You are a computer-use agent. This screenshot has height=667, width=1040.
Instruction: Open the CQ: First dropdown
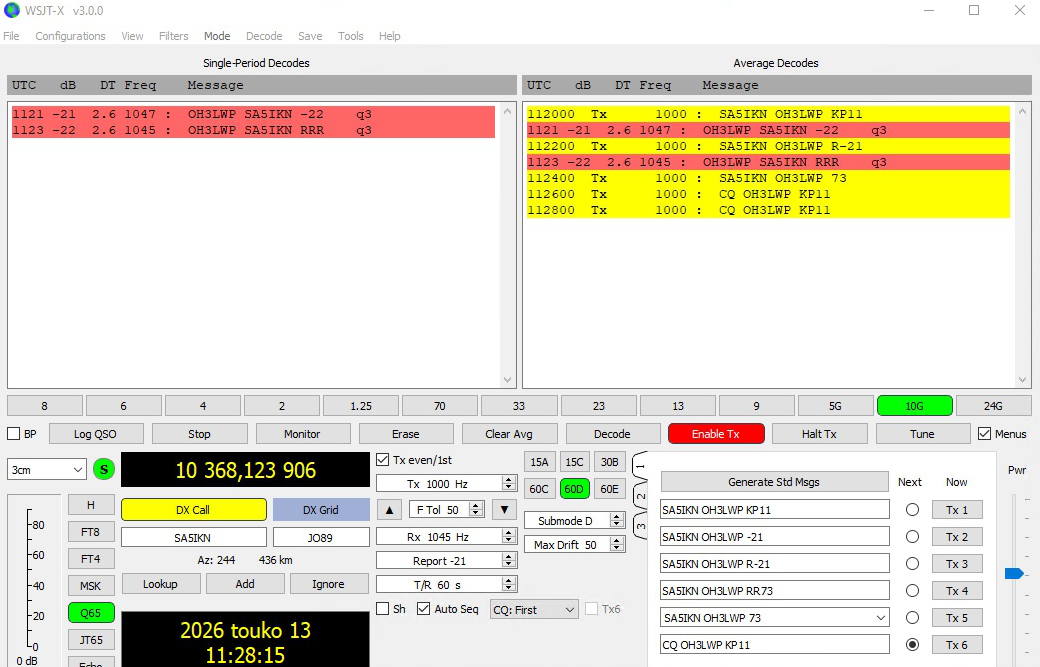pyautogui.click(x=533, y=609)
